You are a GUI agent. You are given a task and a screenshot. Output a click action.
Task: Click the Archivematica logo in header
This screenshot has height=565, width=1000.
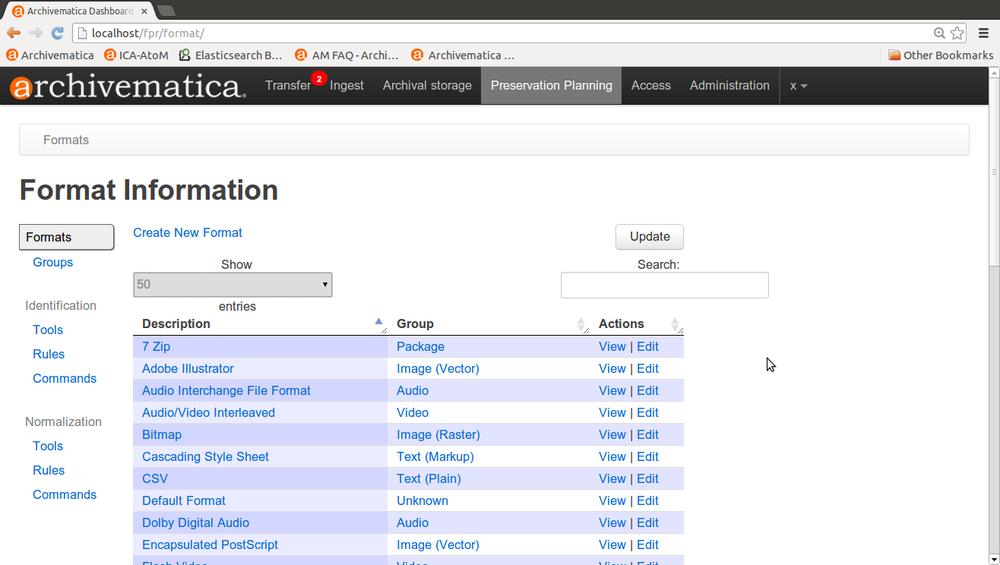pos(127,86)
